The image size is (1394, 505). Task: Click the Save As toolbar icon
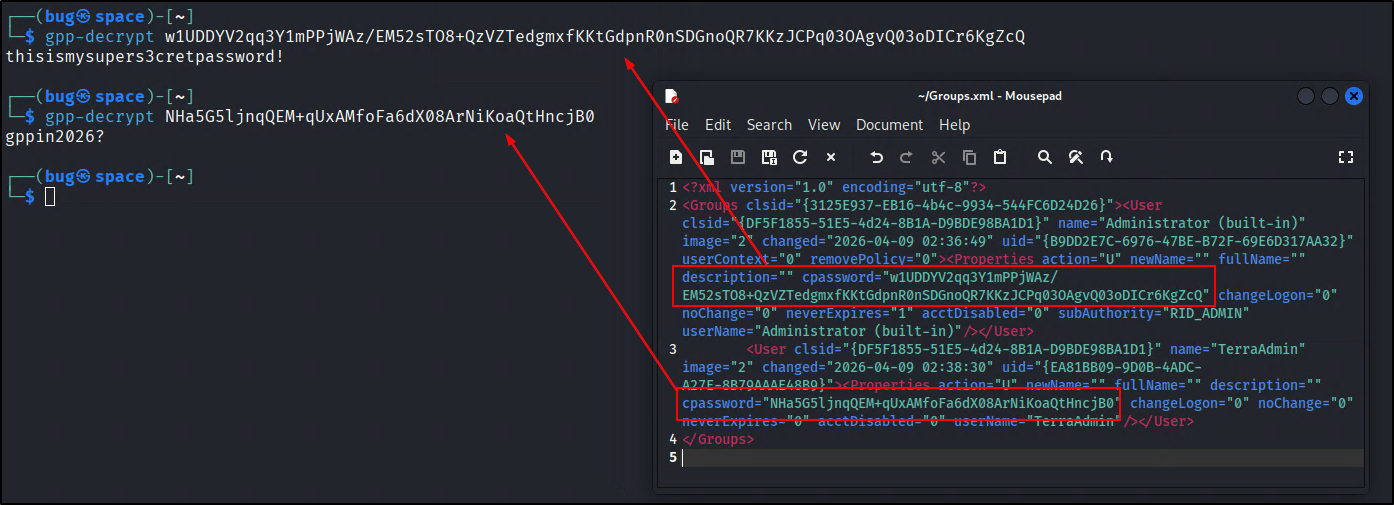pyautogui.click(x=769, y=157)
